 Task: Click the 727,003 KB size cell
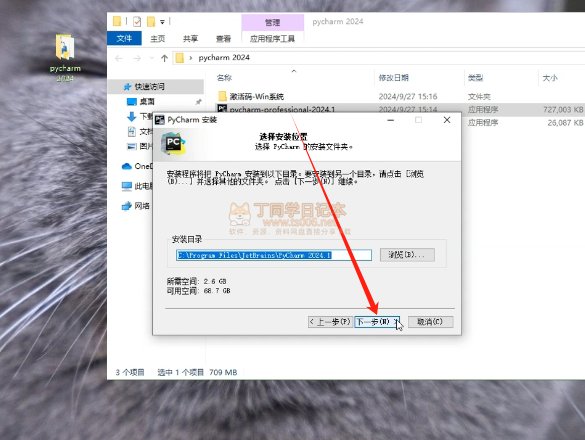563,109
